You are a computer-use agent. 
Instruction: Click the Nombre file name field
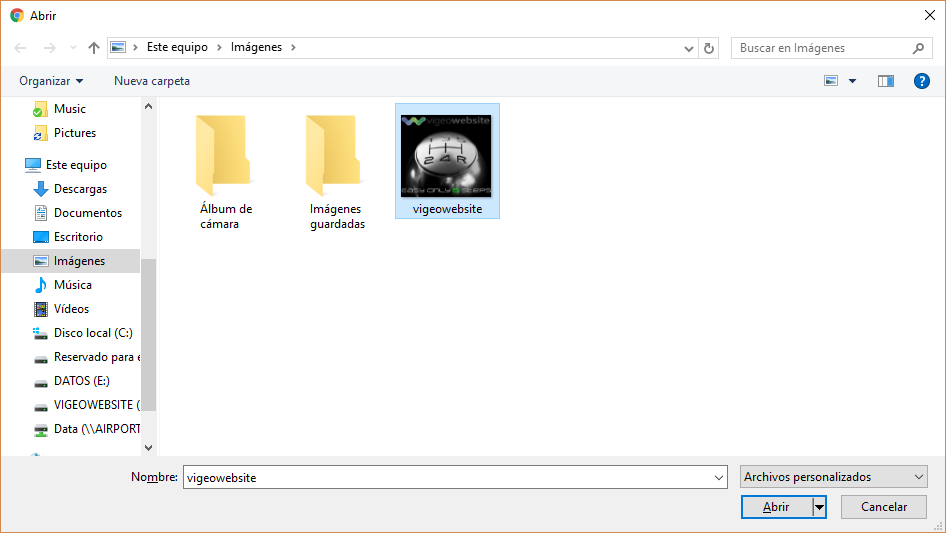click(448, 477)
